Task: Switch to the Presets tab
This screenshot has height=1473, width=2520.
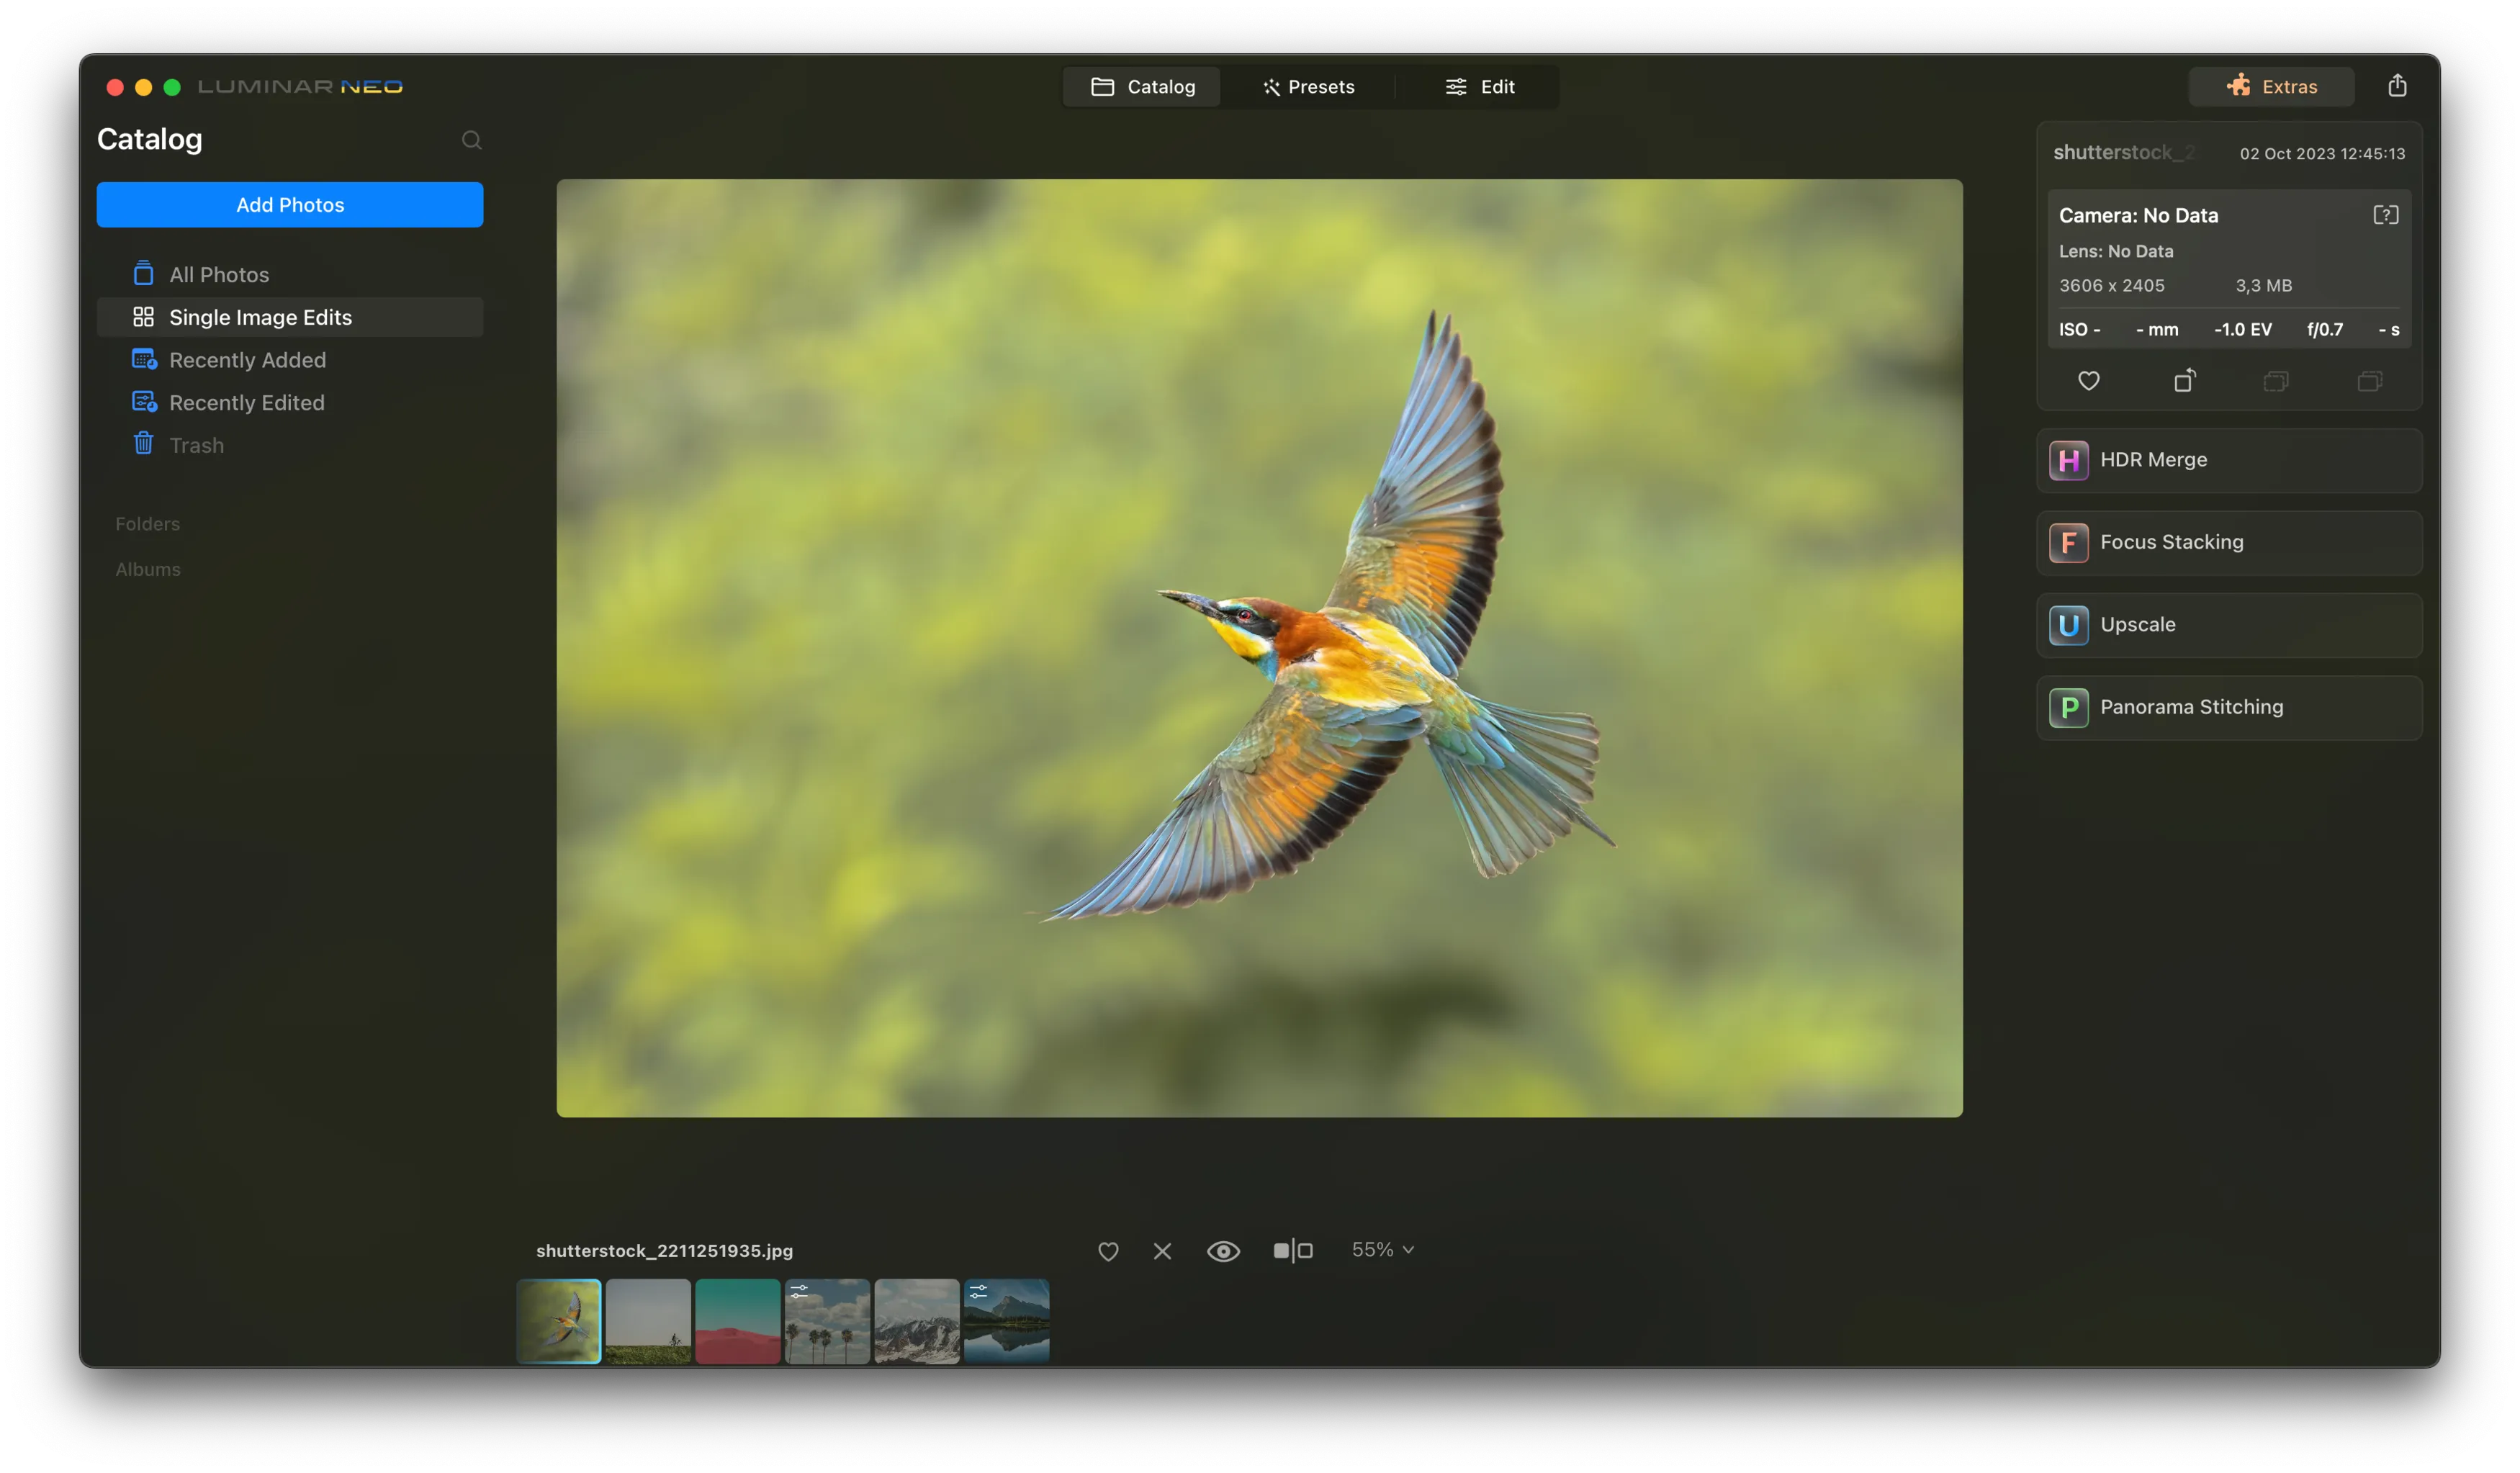Action: [1308, 87]
